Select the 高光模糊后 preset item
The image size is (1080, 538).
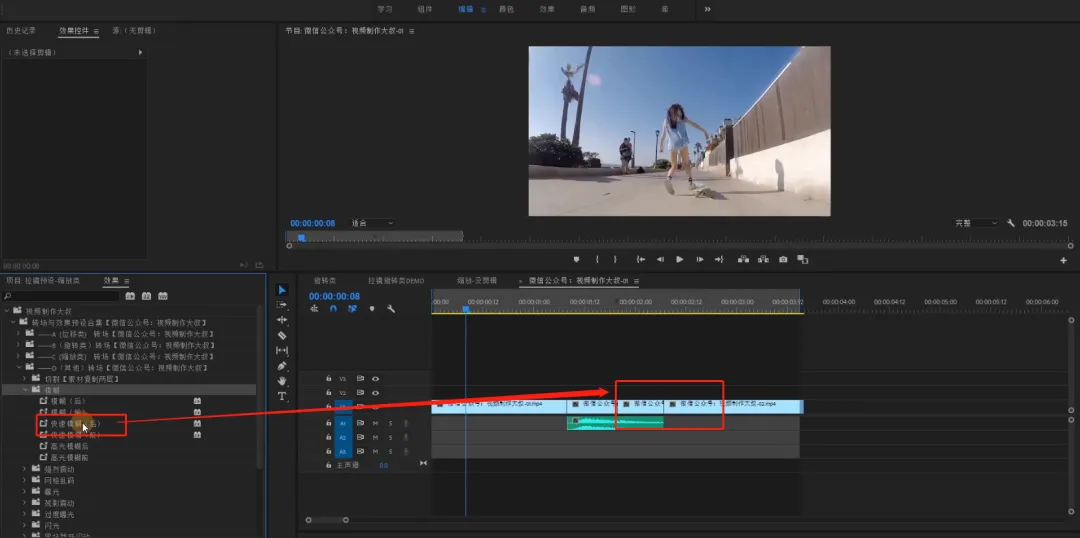click(70, 446)
